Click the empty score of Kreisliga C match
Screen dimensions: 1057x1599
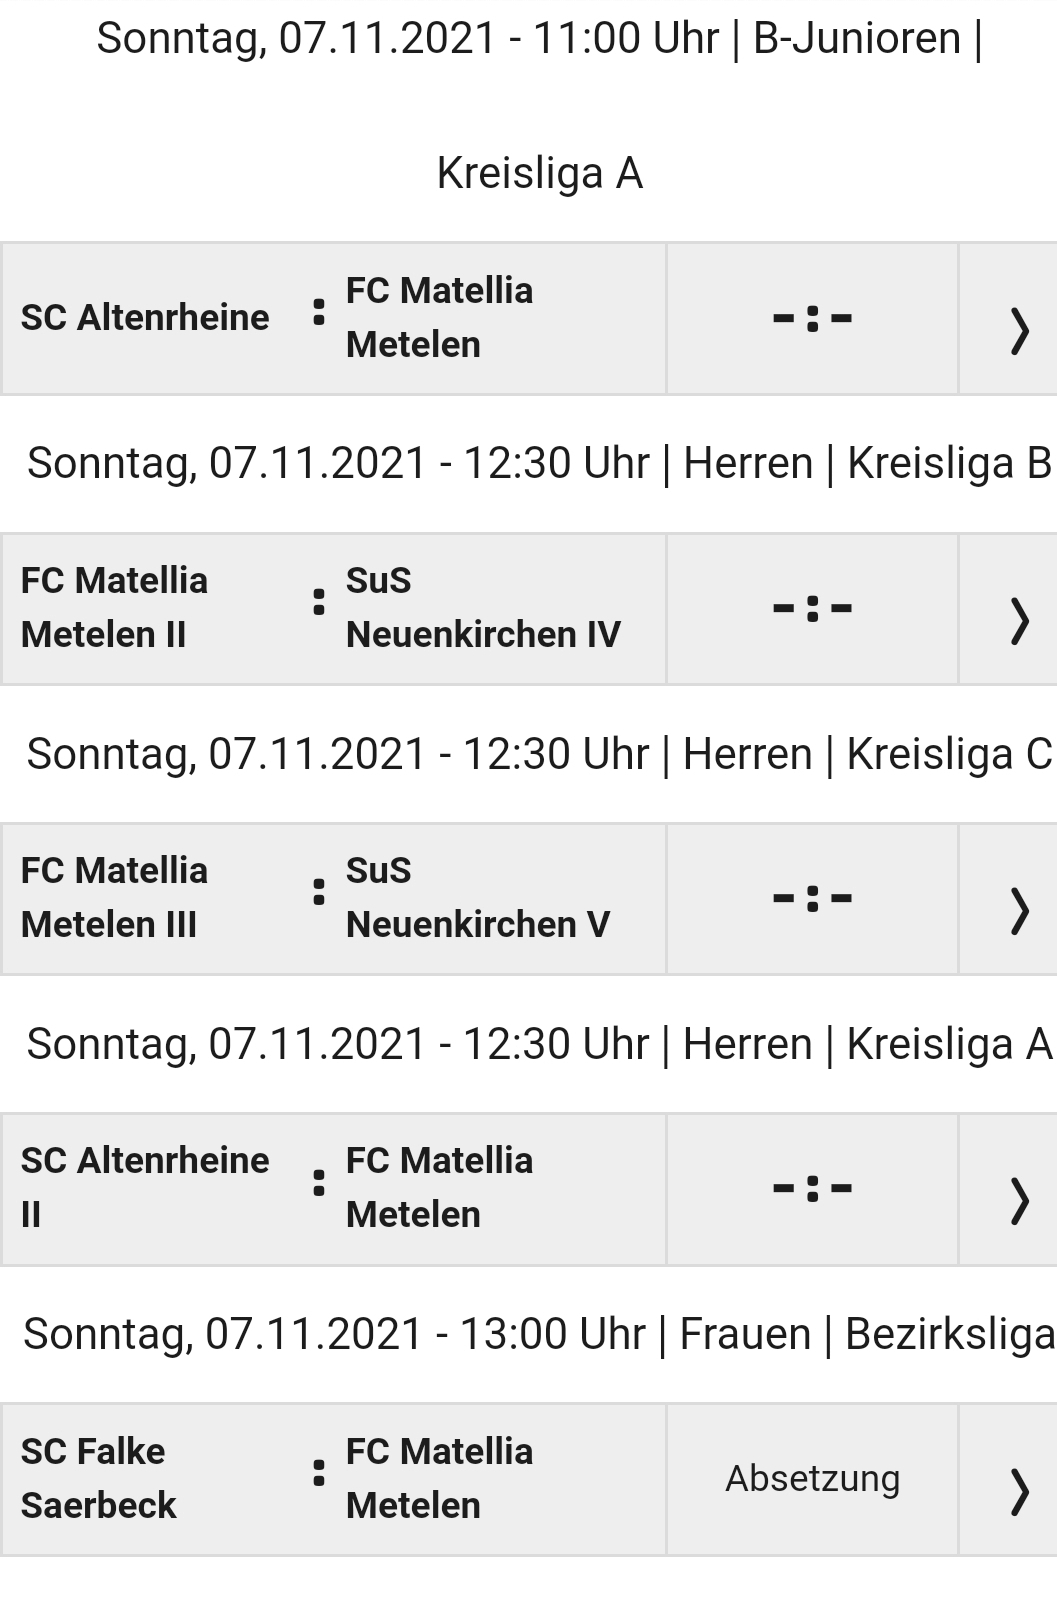pyautogui.click(x=813, y=898)
